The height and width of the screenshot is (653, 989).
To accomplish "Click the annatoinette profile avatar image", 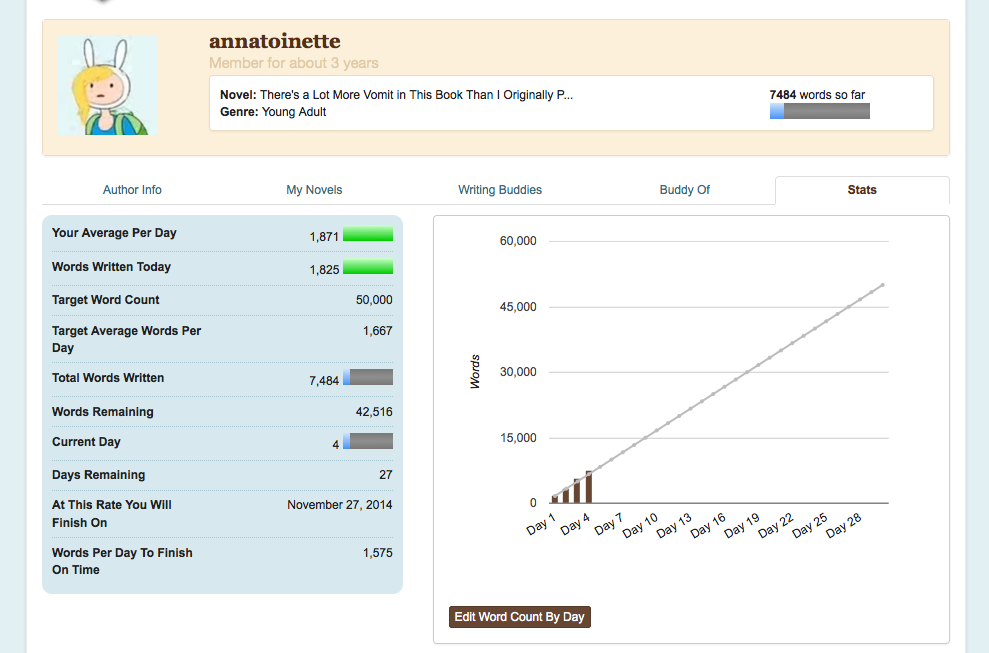I will pos(107,86).
